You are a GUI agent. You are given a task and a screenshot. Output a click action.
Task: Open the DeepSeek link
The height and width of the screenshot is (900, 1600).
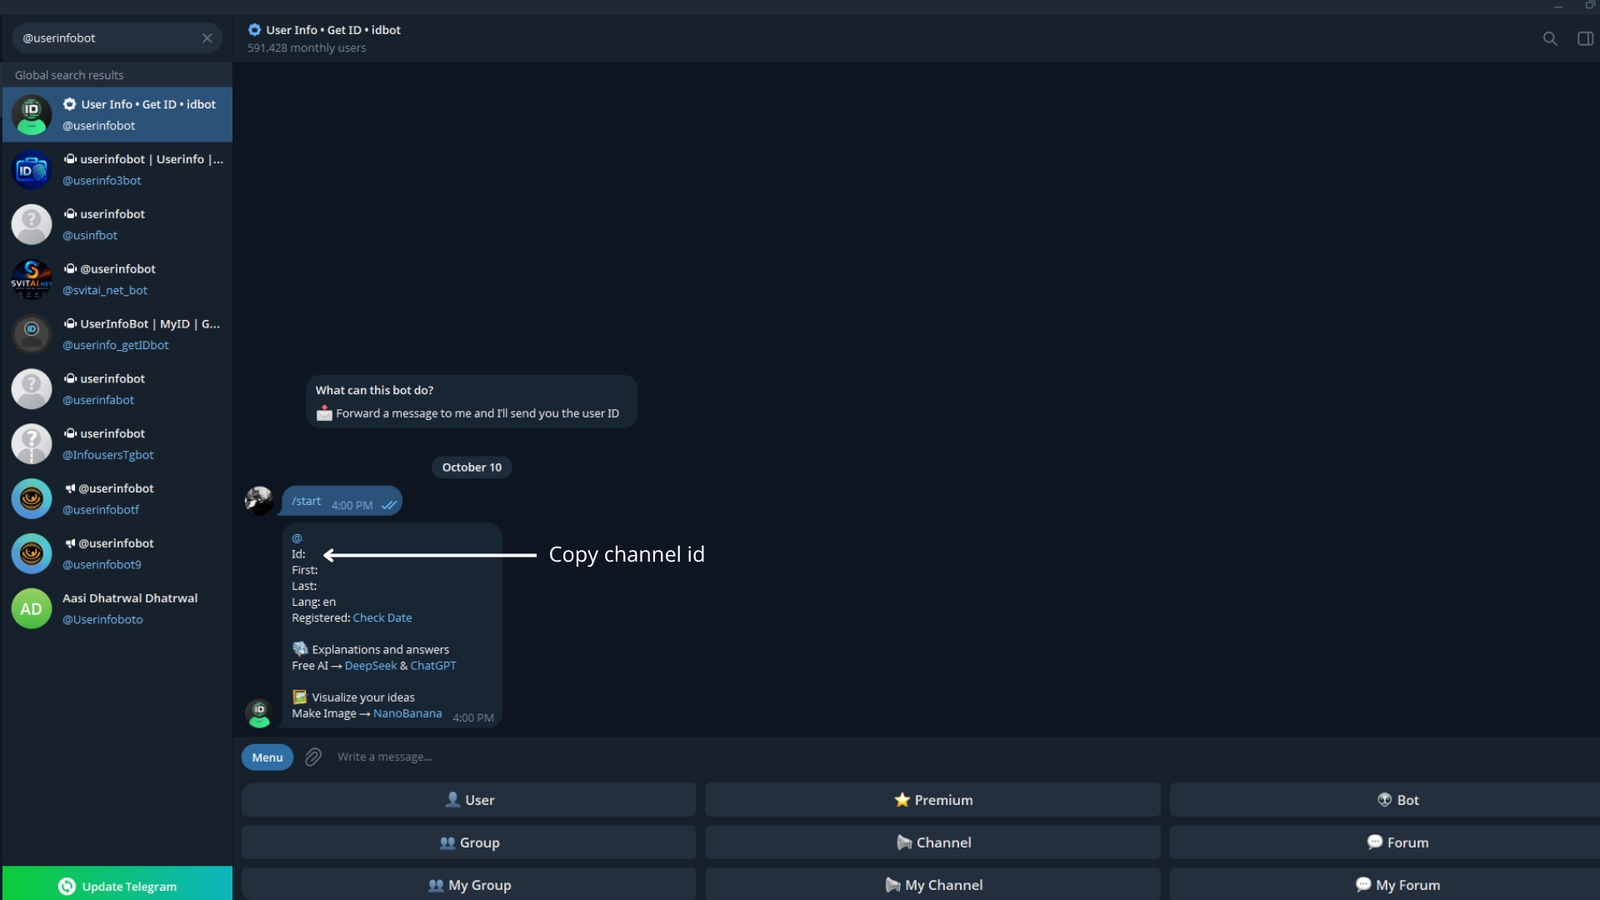370,666
